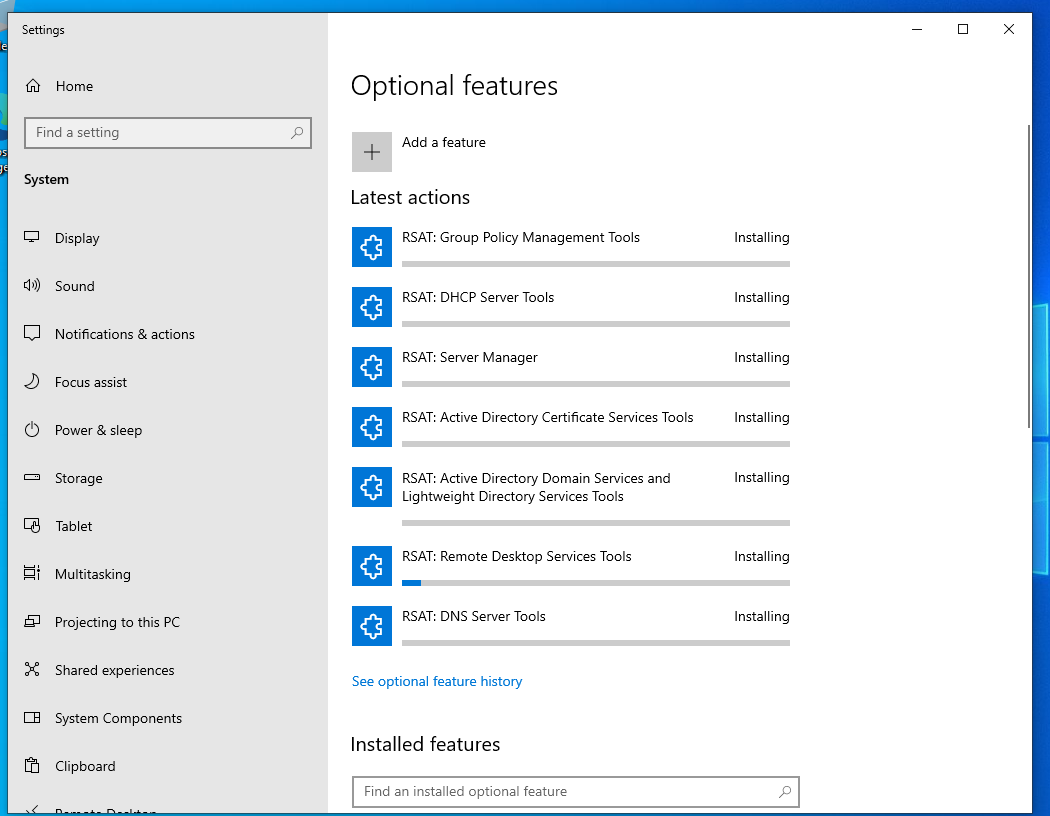Viewport: 1050px width, 816px height.
Task: Minimize the Settings window
Action: click(917, 29)
